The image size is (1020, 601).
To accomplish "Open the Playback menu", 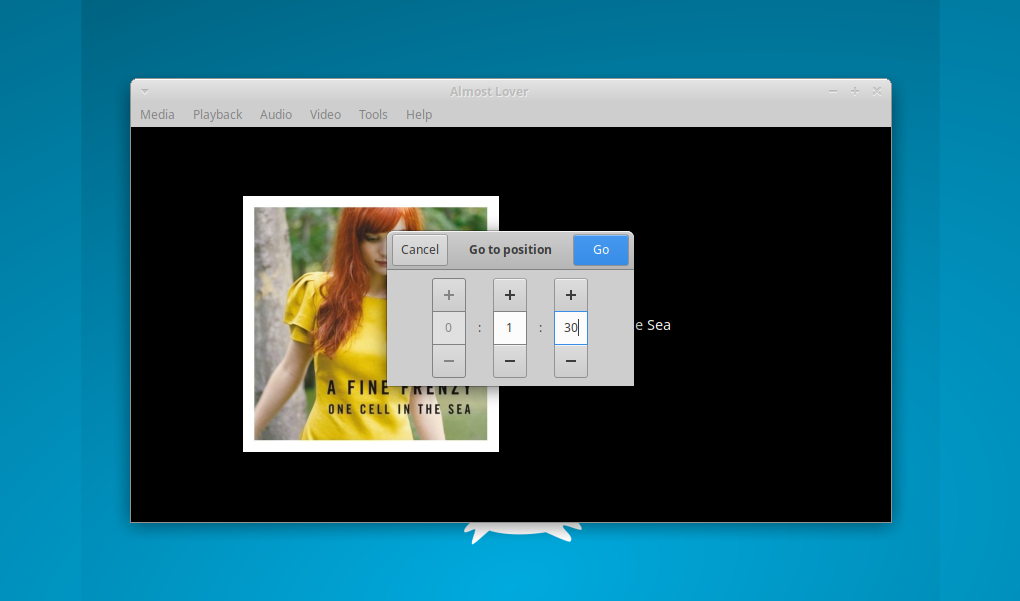I will [217, 115].
